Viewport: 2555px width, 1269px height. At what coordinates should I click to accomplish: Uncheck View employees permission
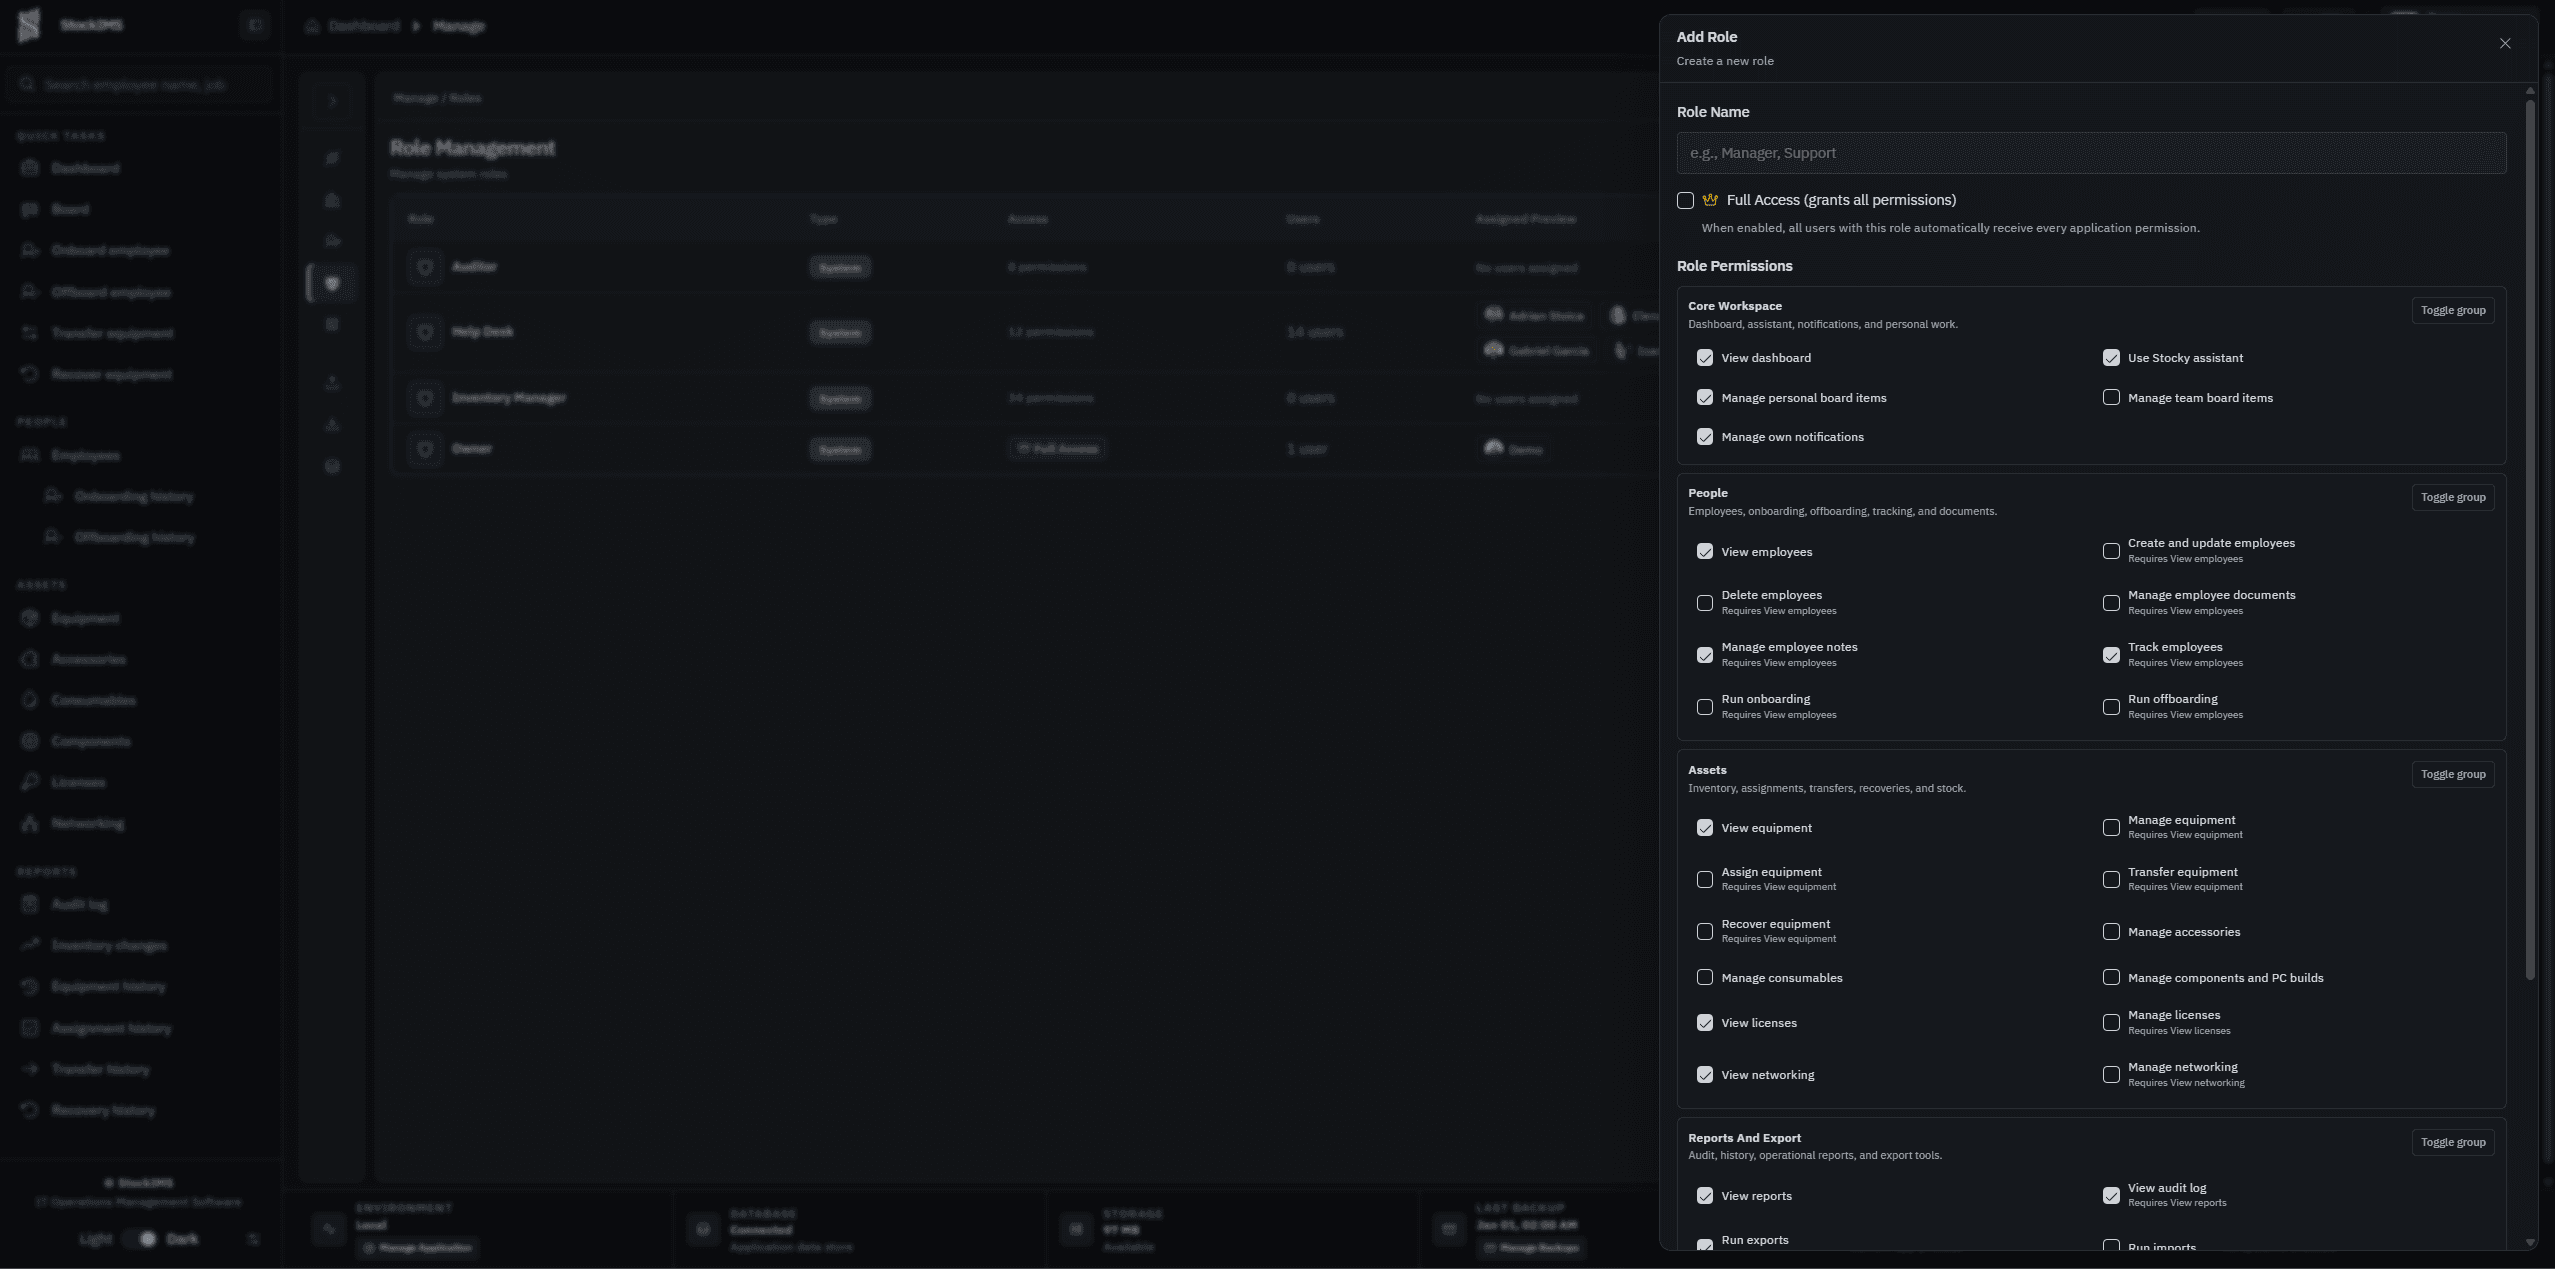(1704, 551)
